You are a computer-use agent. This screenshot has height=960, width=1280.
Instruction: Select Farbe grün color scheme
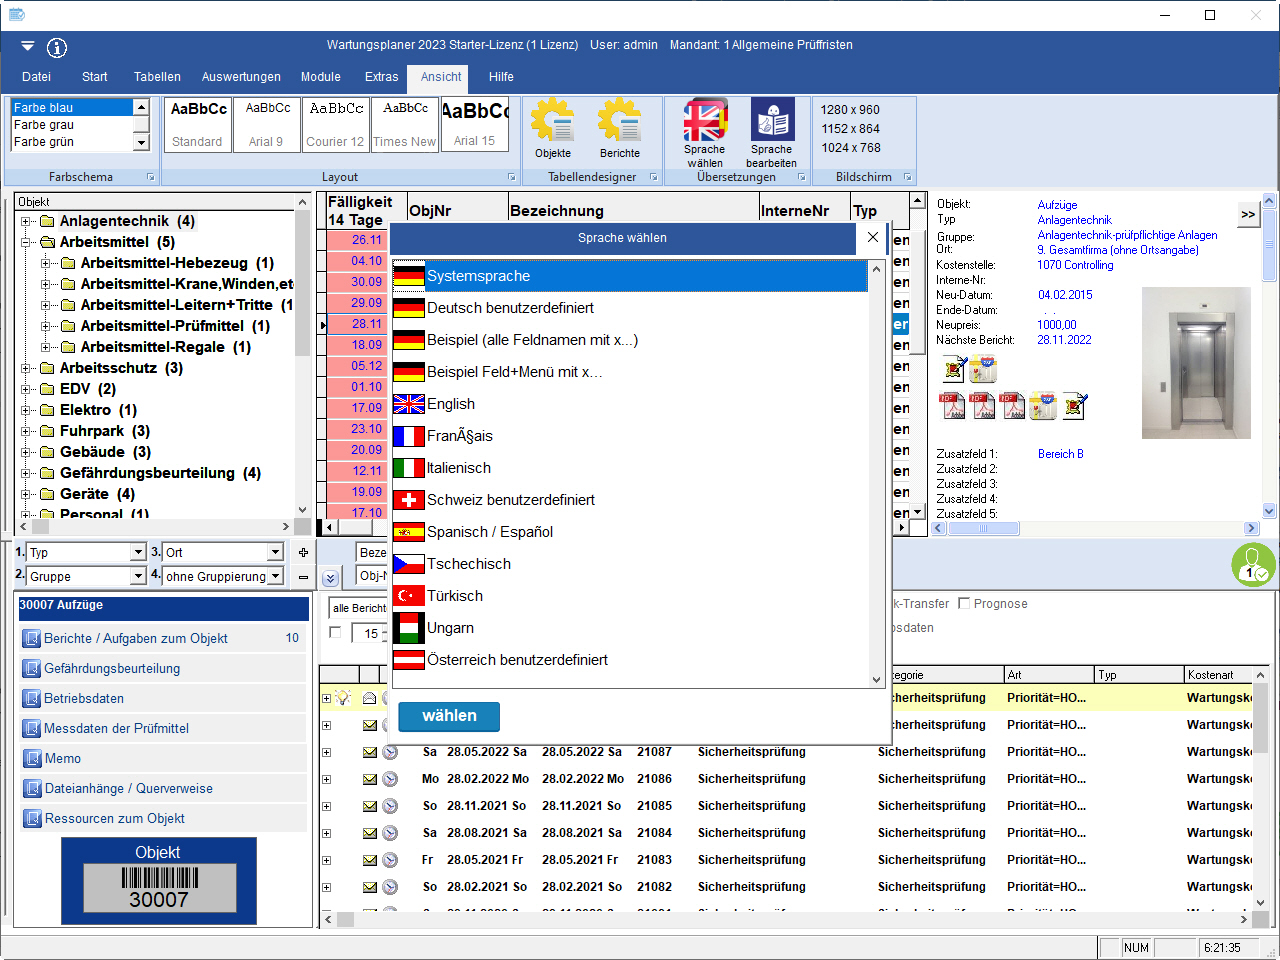pos(71,142)
